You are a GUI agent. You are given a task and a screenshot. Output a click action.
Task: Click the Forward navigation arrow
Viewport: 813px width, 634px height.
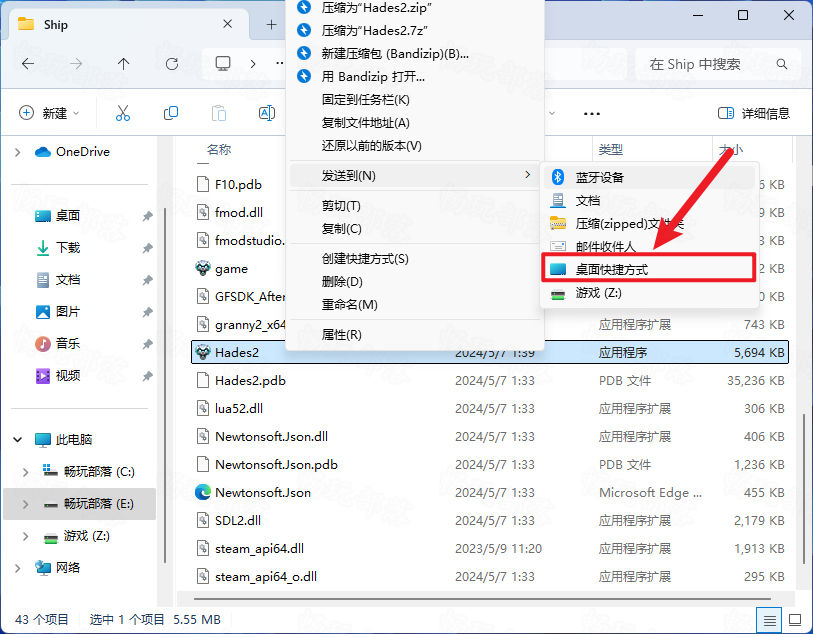tap(76, 64)
